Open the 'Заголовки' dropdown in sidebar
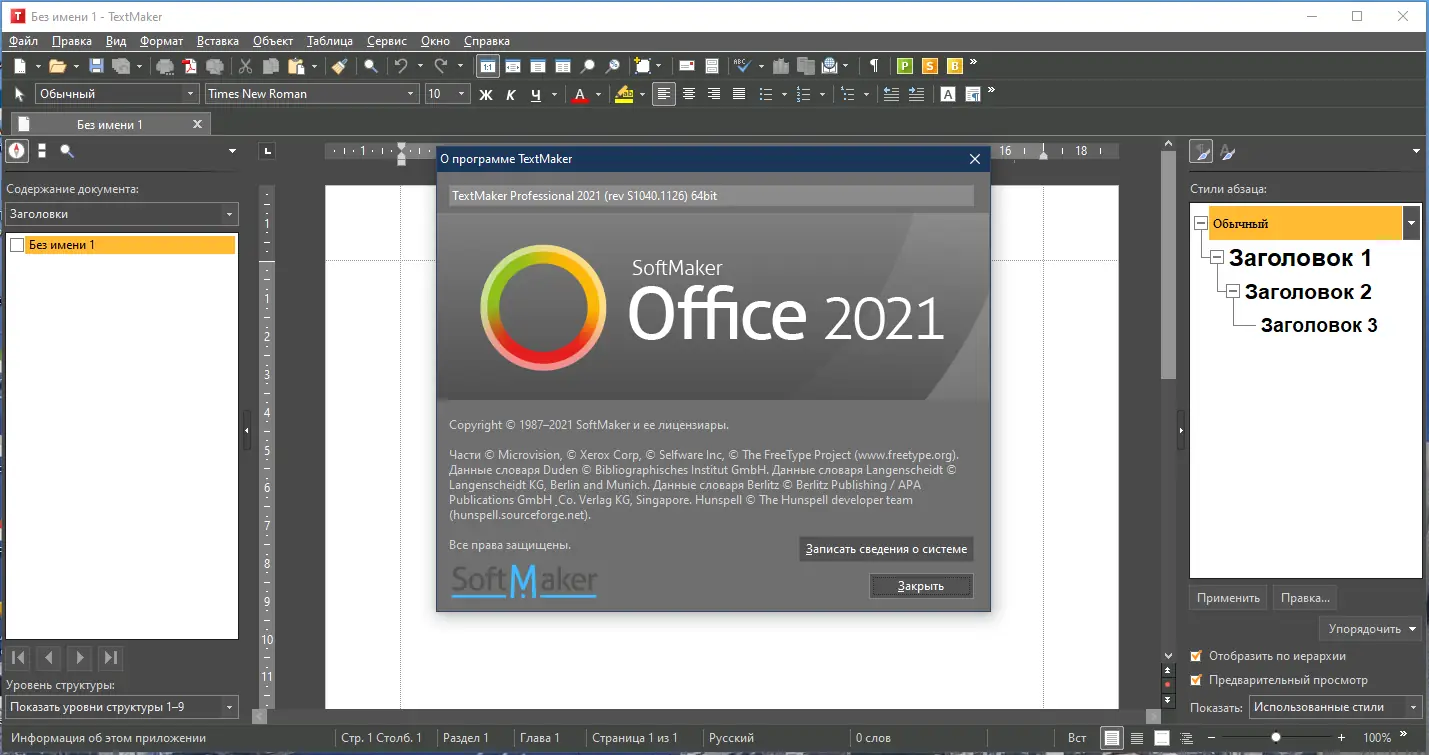The image size is (1429, 755). (x=122, y=214)
